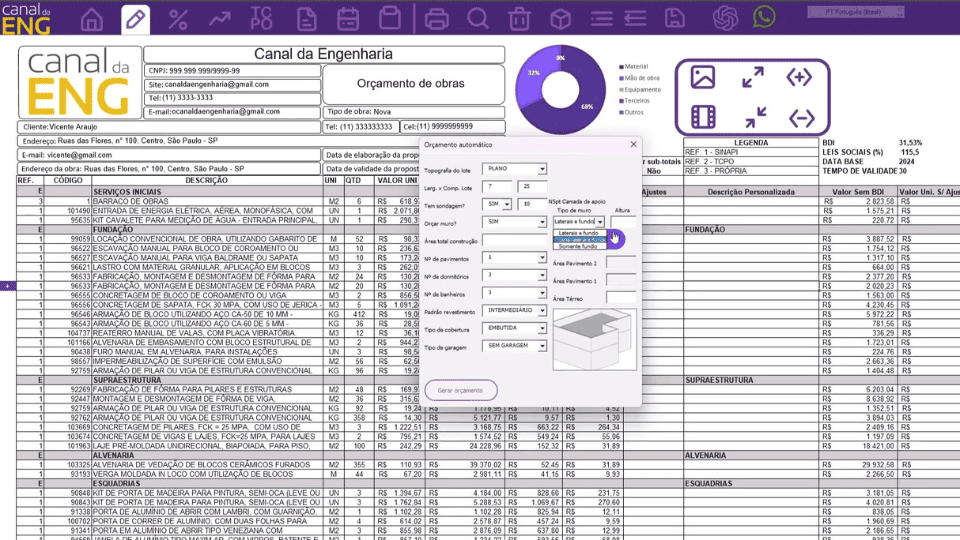Click the NSpt field containing 10
This screenshot has width=960, height=540.
pos(532,204)
